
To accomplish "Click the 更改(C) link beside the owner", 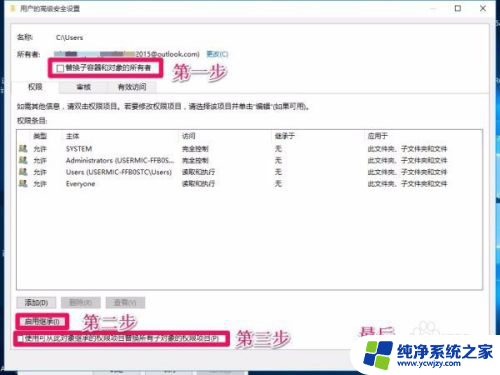I will tap(217, 54).
